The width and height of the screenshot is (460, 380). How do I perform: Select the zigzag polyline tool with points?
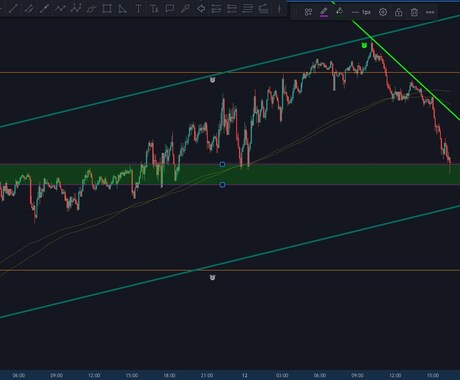76,9
